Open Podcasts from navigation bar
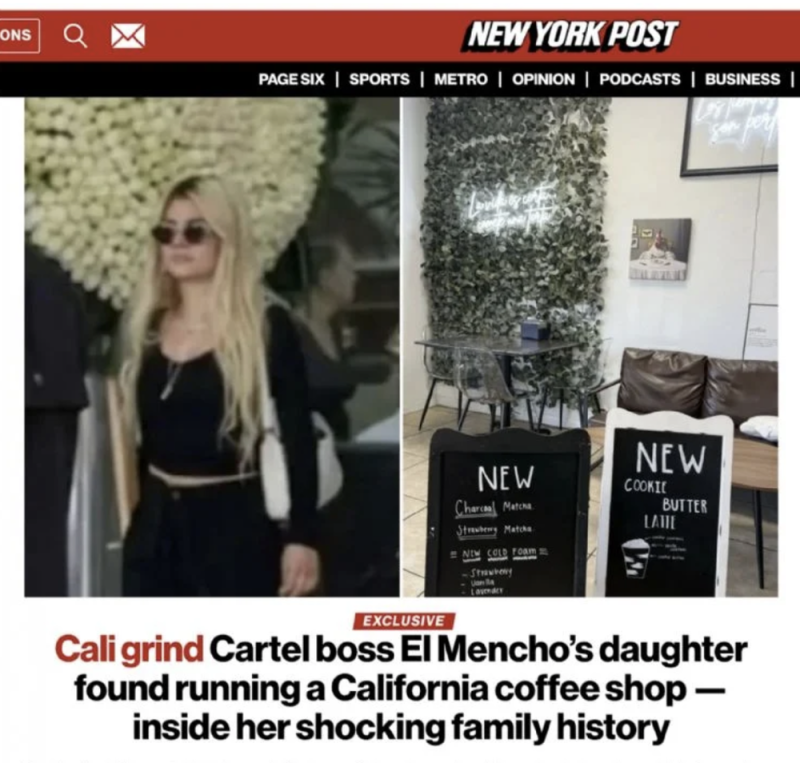The image size is (800, 763). (639, 79)
